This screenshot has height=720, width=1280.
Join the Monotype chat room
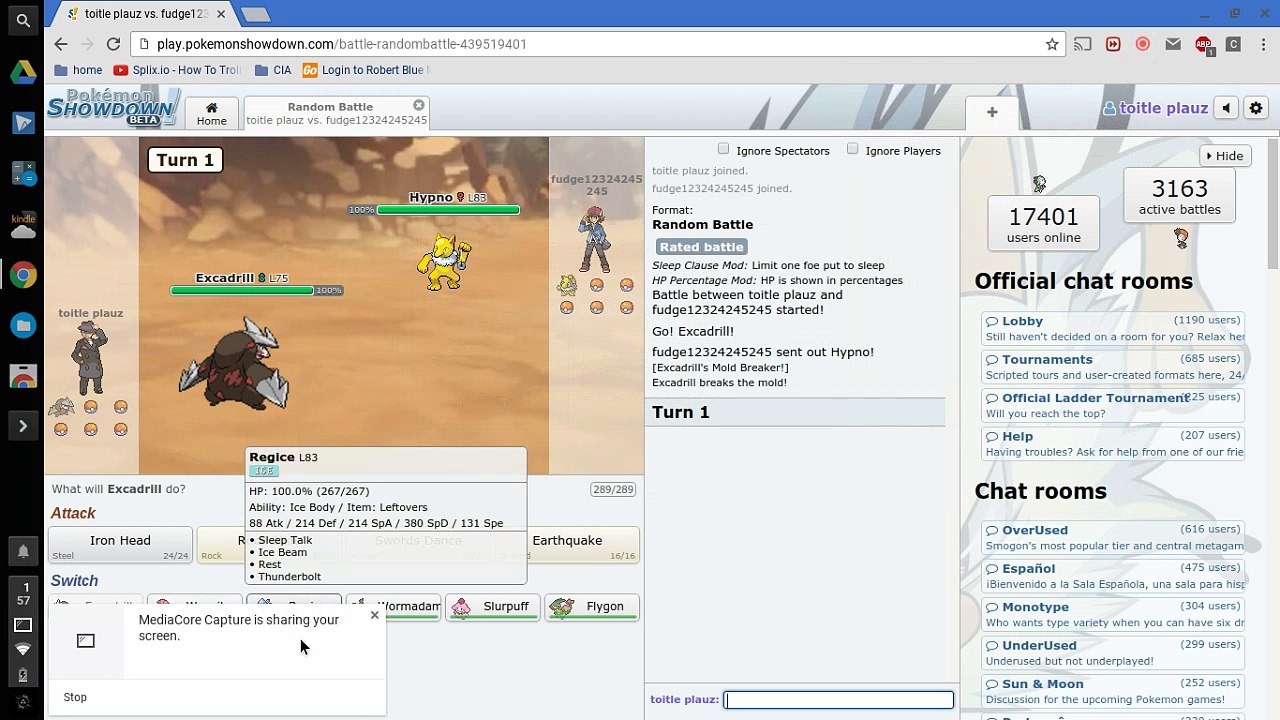click(1112, 615)
